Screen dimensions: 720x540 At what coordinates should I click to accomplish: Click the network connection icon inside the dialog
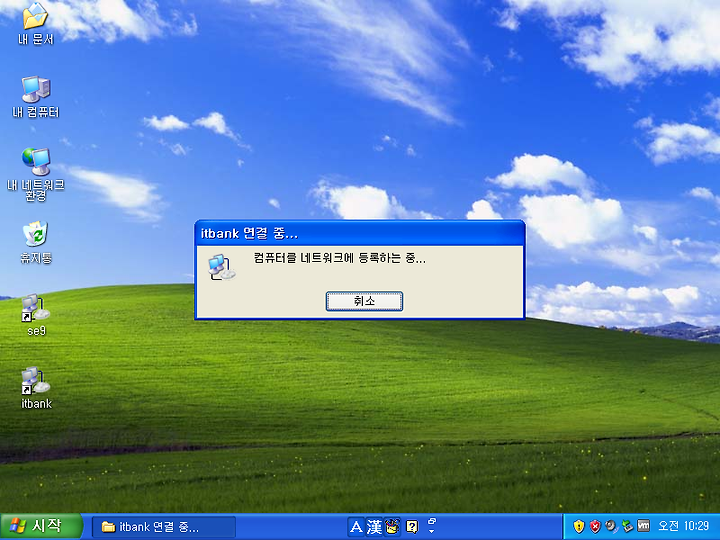point(222,267)
